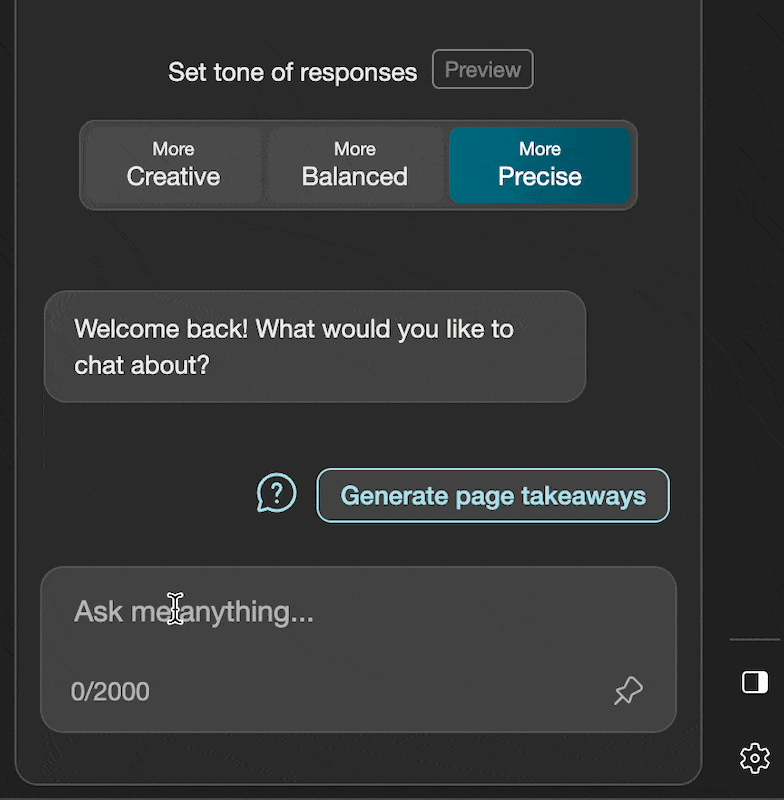784x800 pixels.
Task: Select the More Creative tone
Action: 173,165
